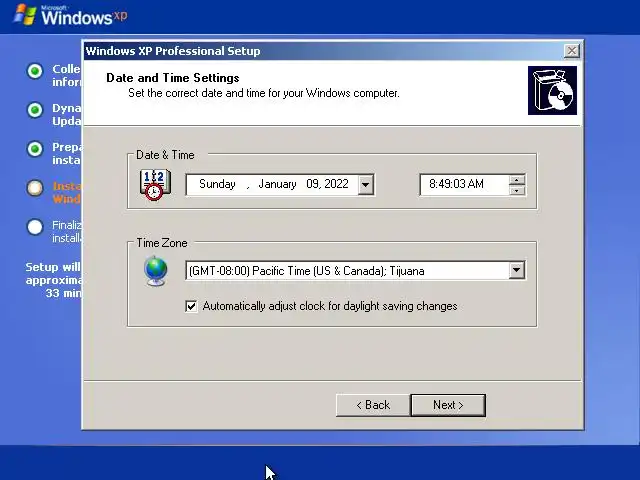Increase time with the up spinner arrow
Viewport: 640px width, 480px height.
[x=517, y=180]
